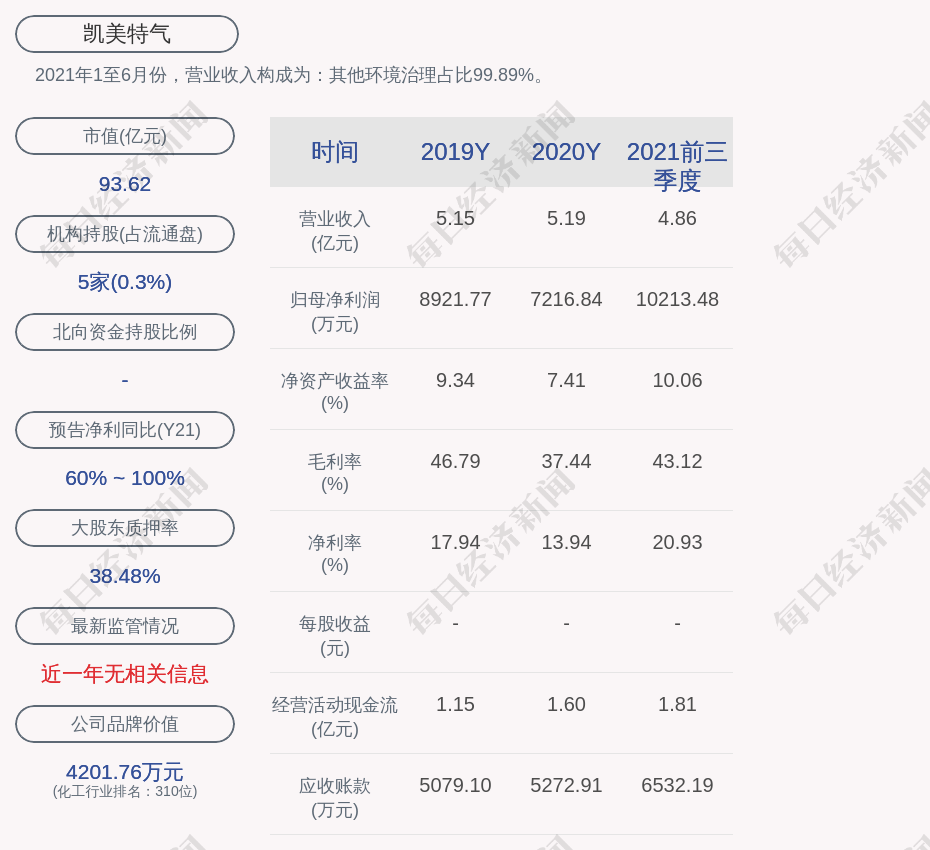Select the gross margin value 43.12
The height and width of the screenshot is (850, 930).
(677, 461)
